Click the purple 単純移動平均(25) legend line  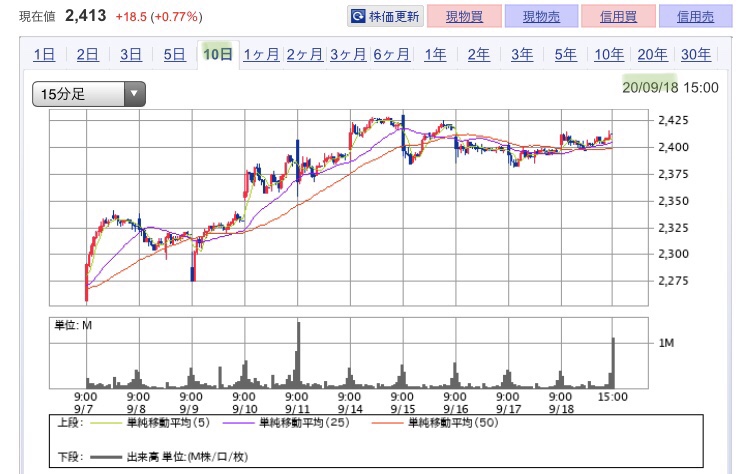click(x=239, y=423)
